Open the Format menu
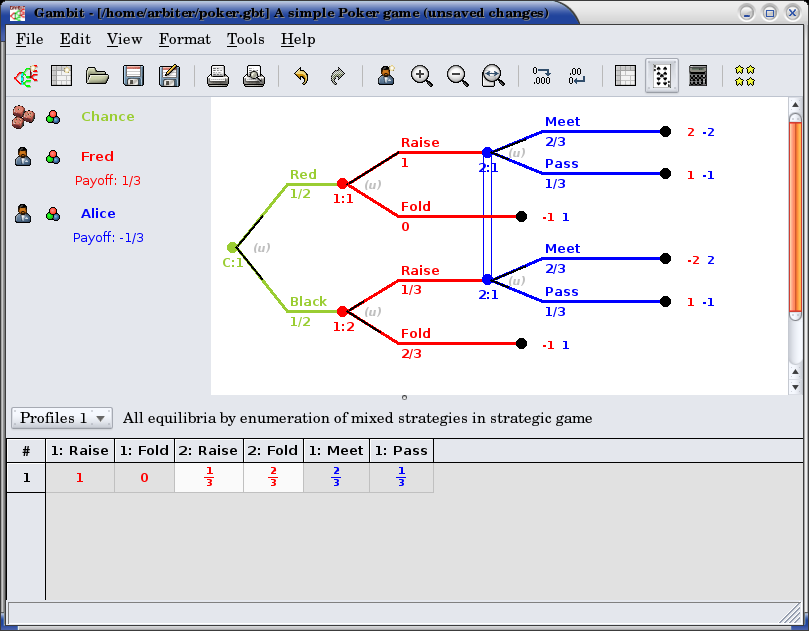This screenshot has width=809, height=631. (x=184, y=39)
